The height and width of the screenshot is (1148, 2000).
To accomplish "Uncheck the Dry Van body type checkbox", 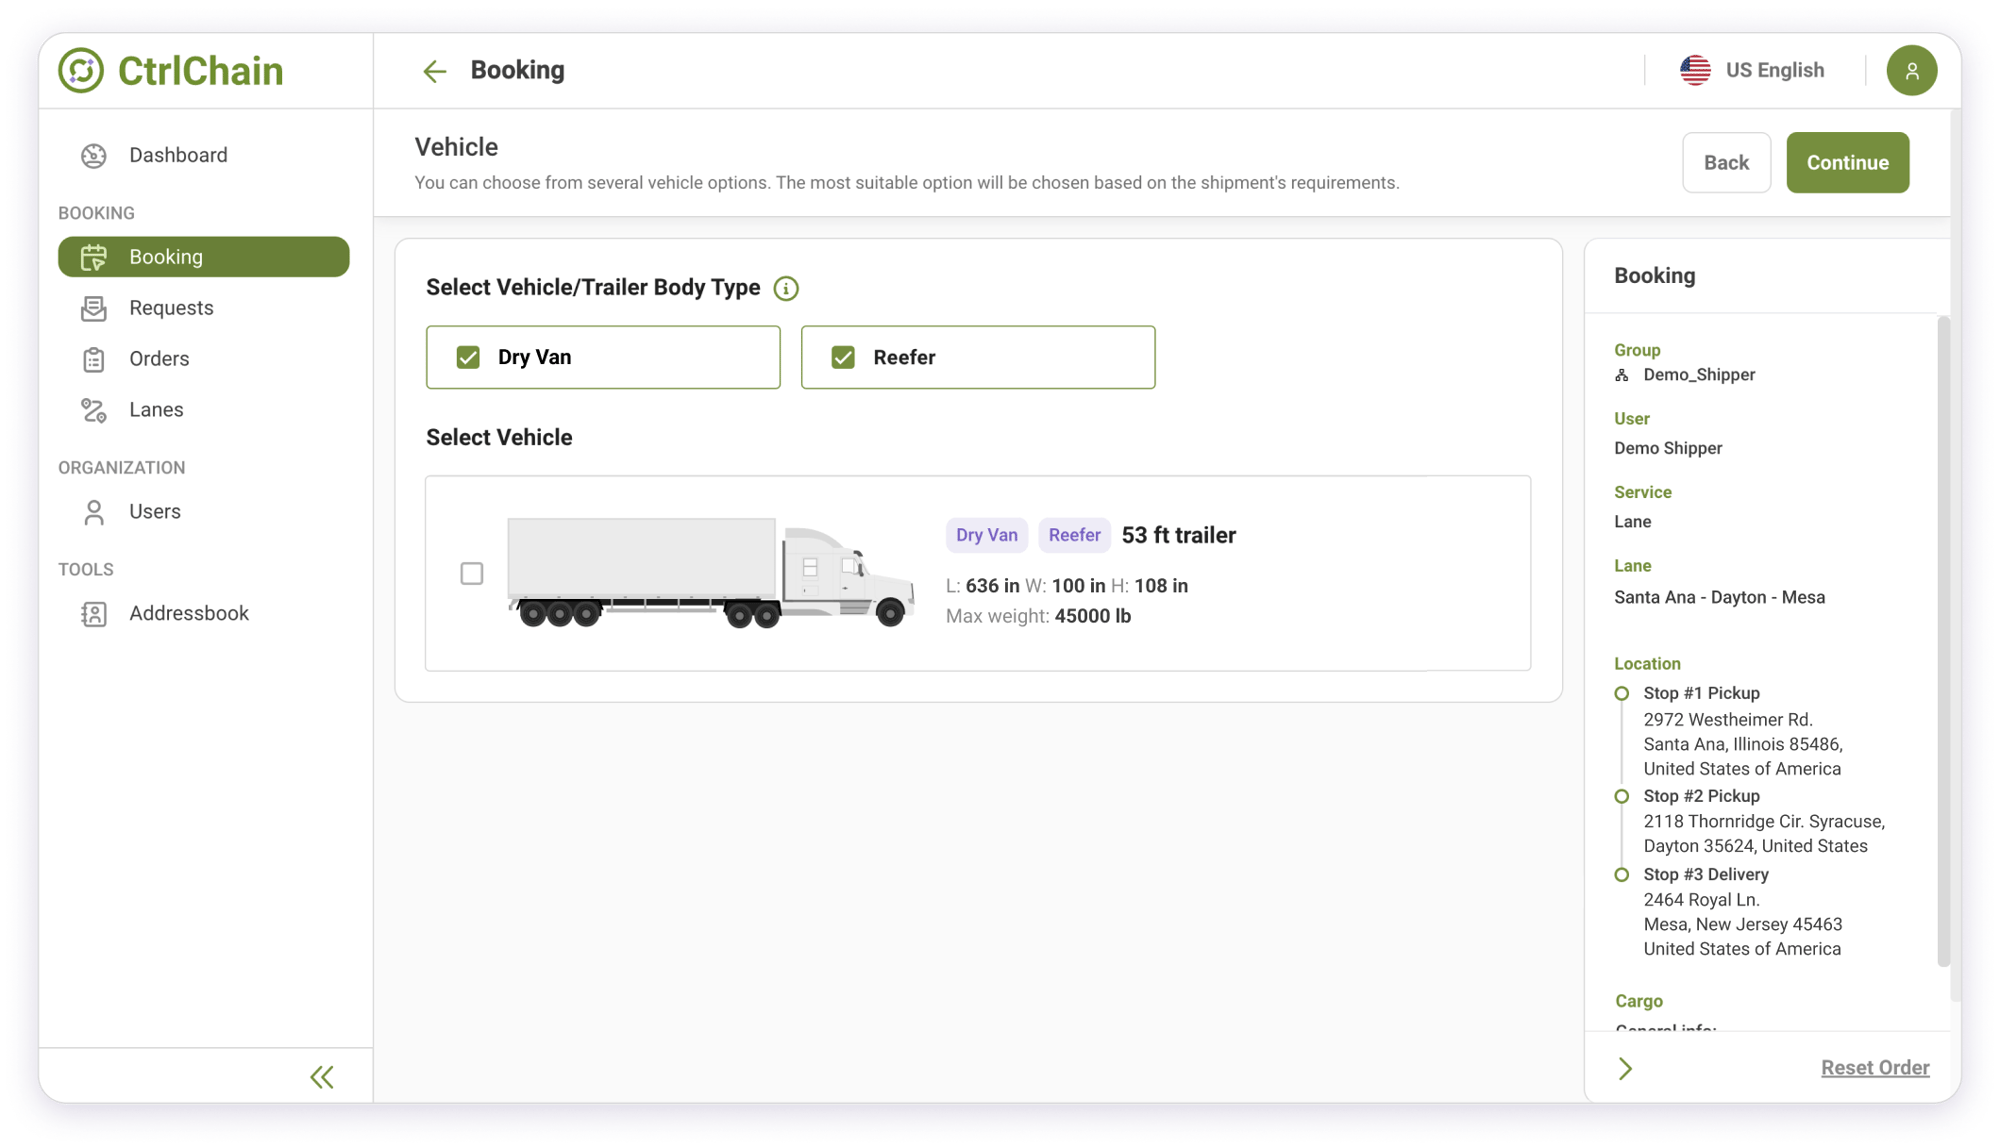I will (x=468, y=358).
